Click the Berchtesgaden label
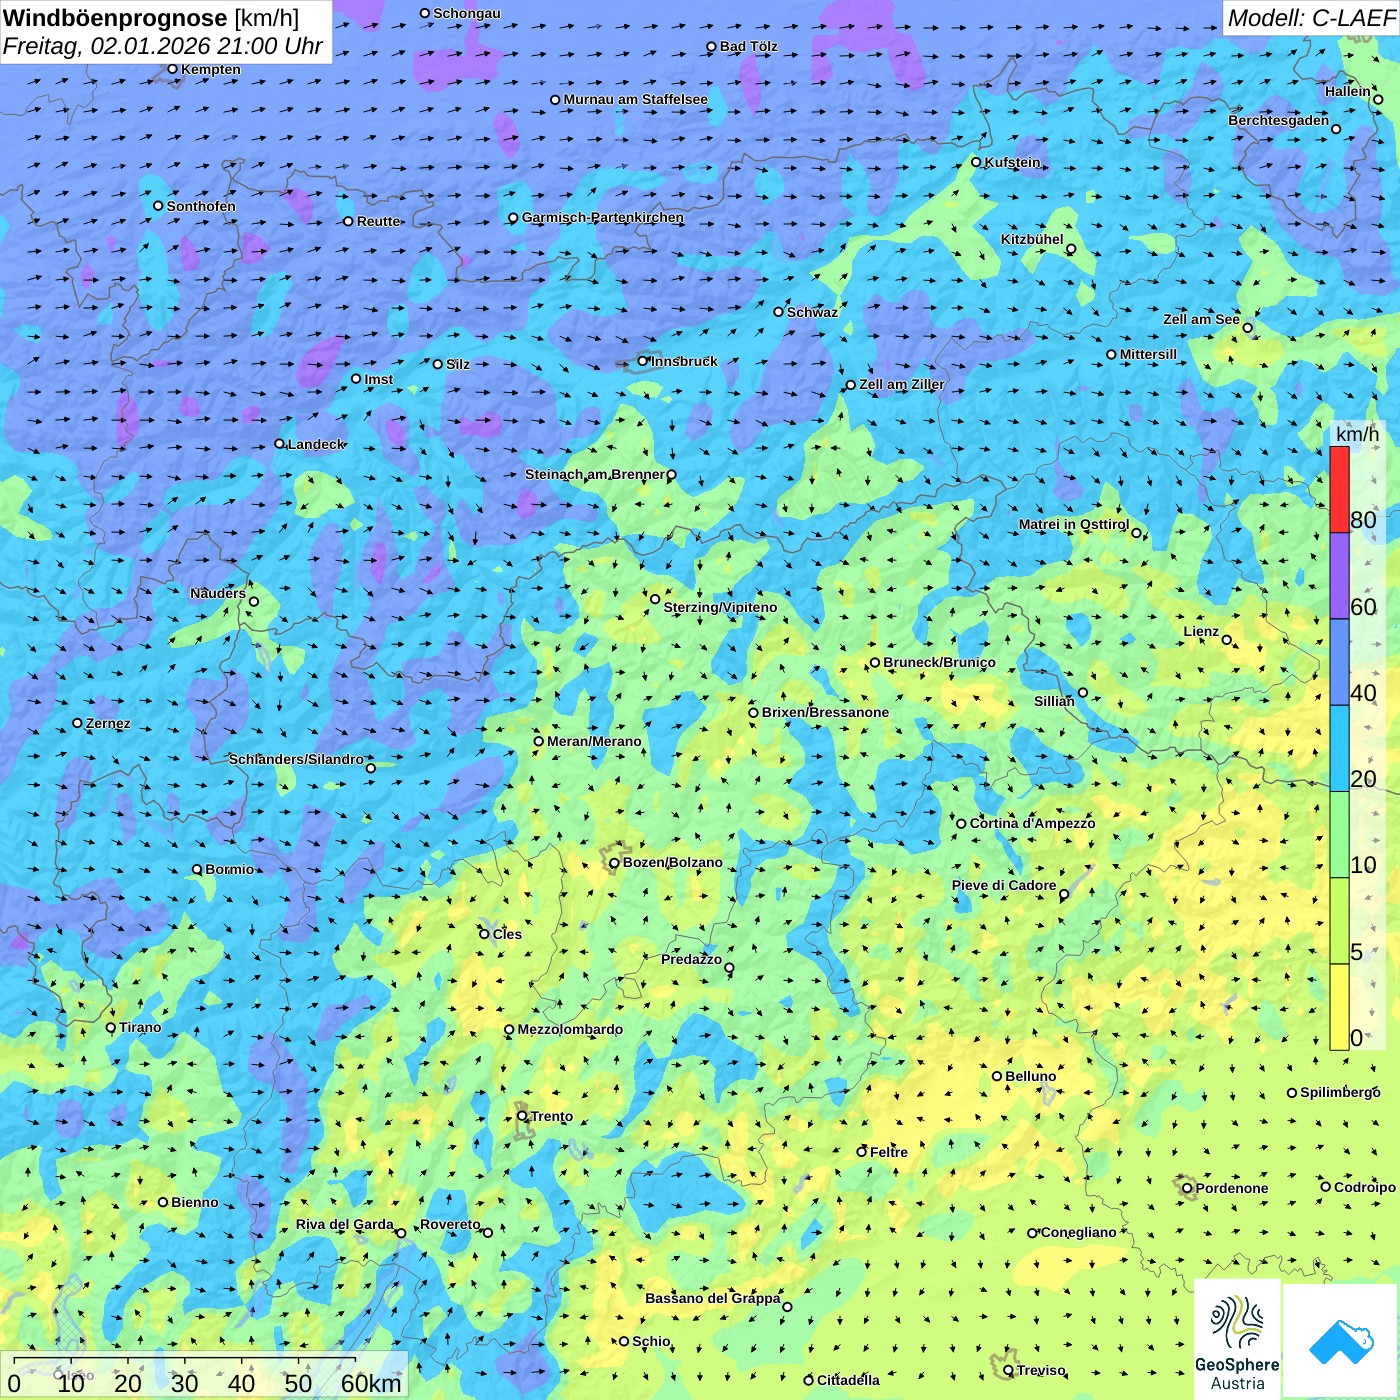Viewport: 1400px width, 1400px height. (x=1278, y=120)
